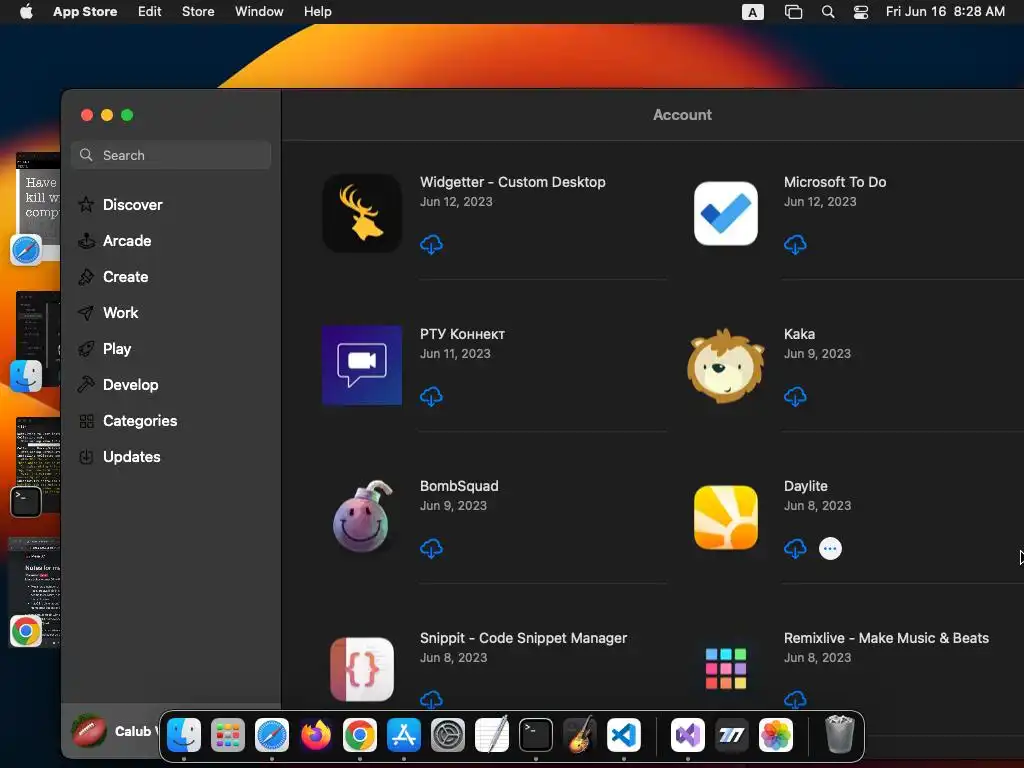This screenshot has height=768, width=1024.
Task: Redownload РТУ Коннект with cloud icon
Action: pos(431,396)
